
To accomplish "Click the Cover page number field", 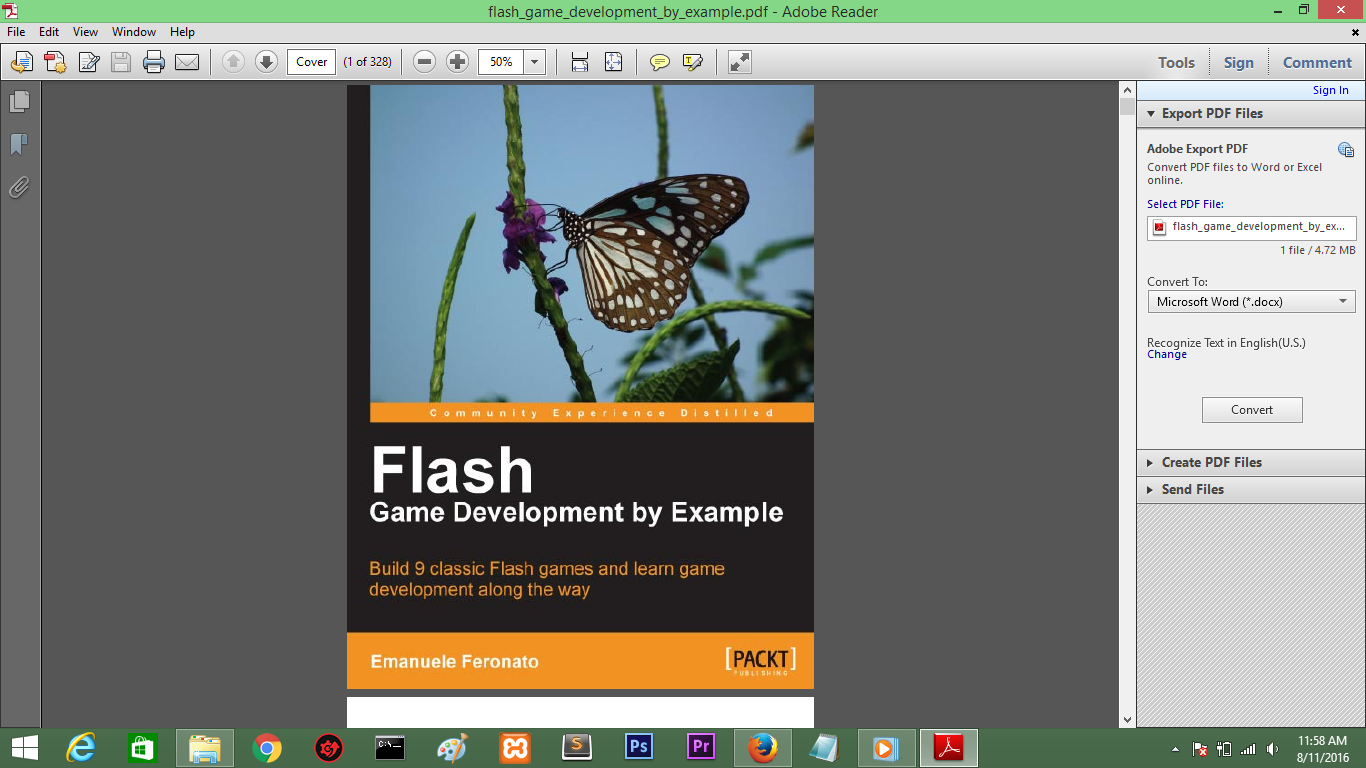I will click(x=310, y=62).
